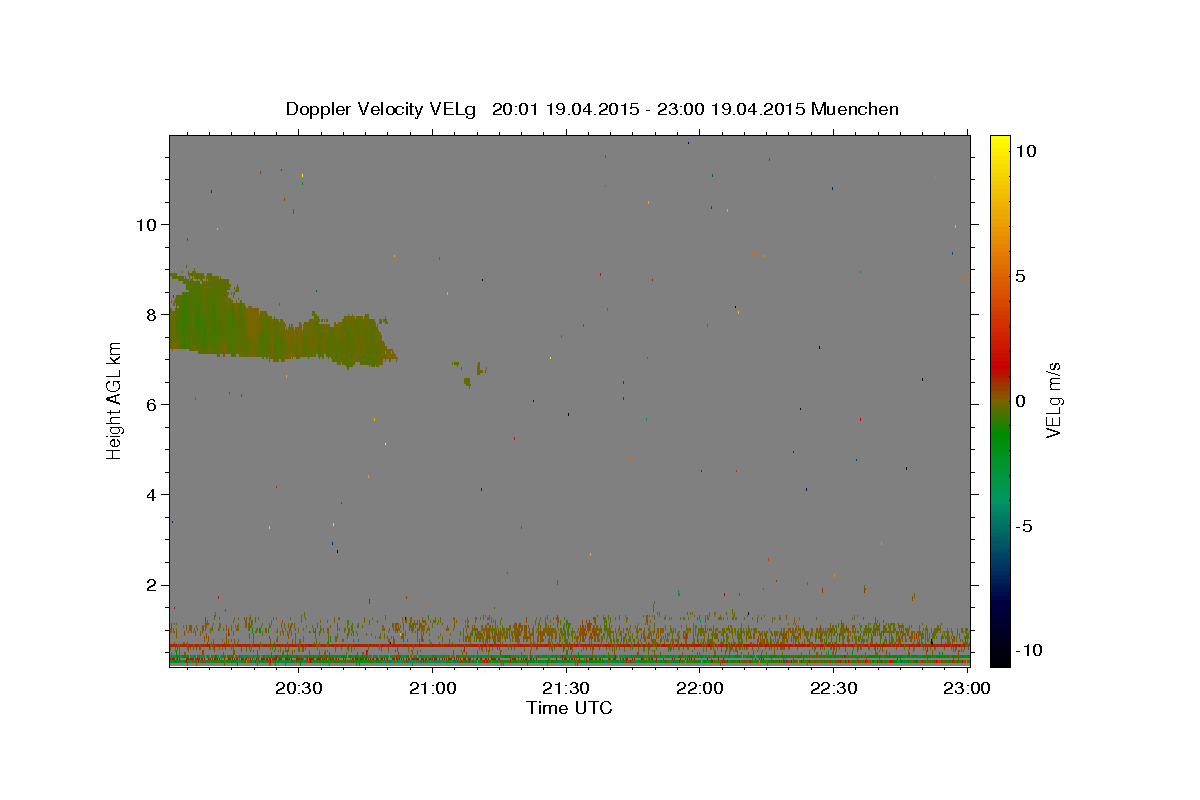
Task: Click the height tick label 2
Action: click(150, 585)
